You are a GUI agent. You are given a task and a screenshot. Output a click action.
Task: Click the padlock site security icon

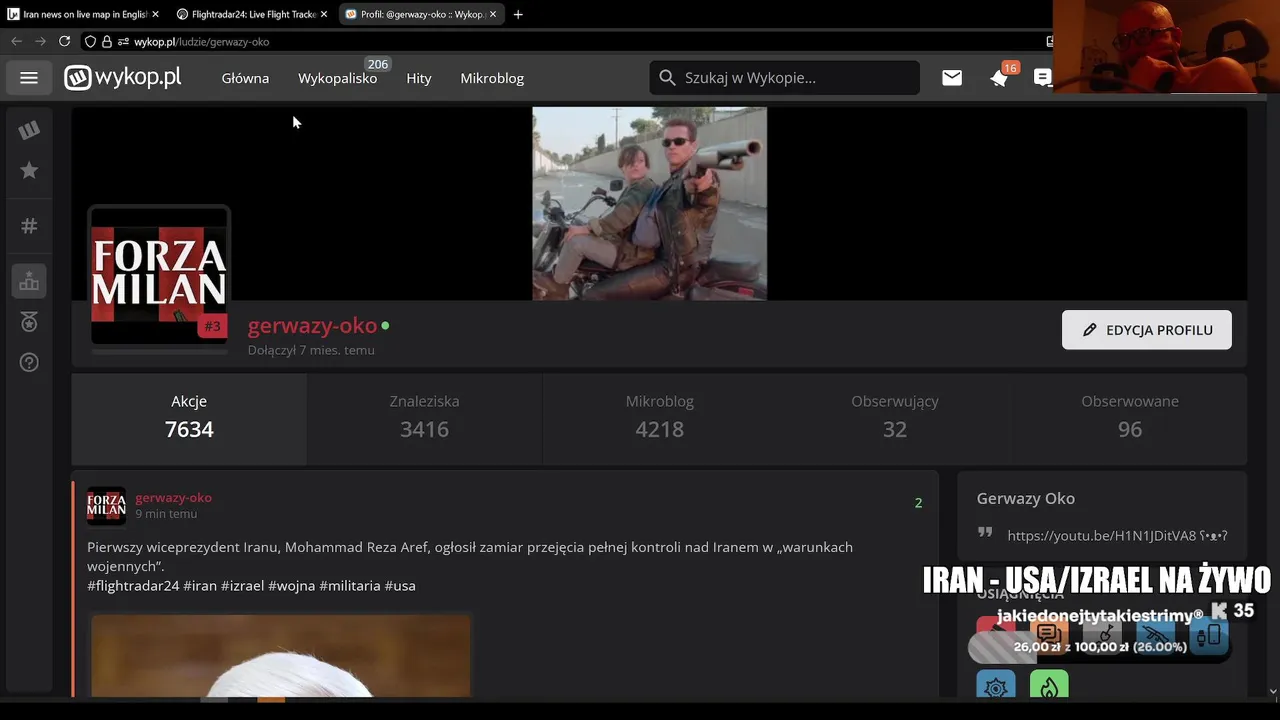tap(106, 42)
